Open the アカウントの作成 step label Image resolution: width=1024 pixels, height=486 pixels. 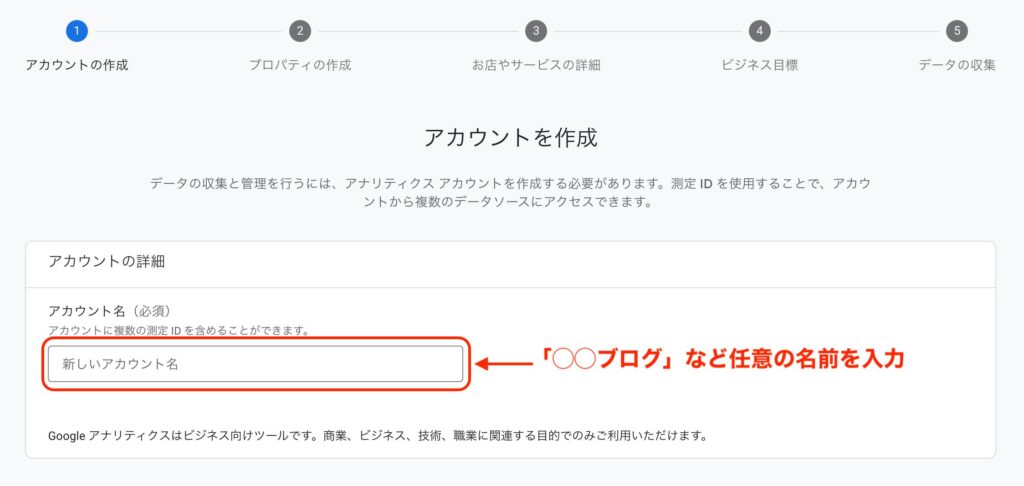coord(76,65)
